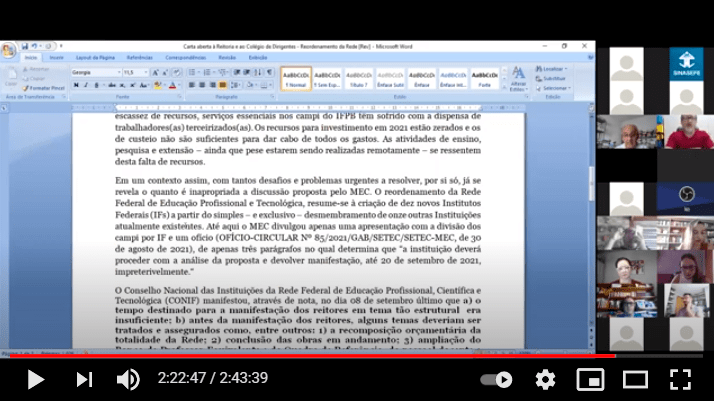Open the Georgia font name dropdown
The image size is (714, 401).
(x=117, y=72)
